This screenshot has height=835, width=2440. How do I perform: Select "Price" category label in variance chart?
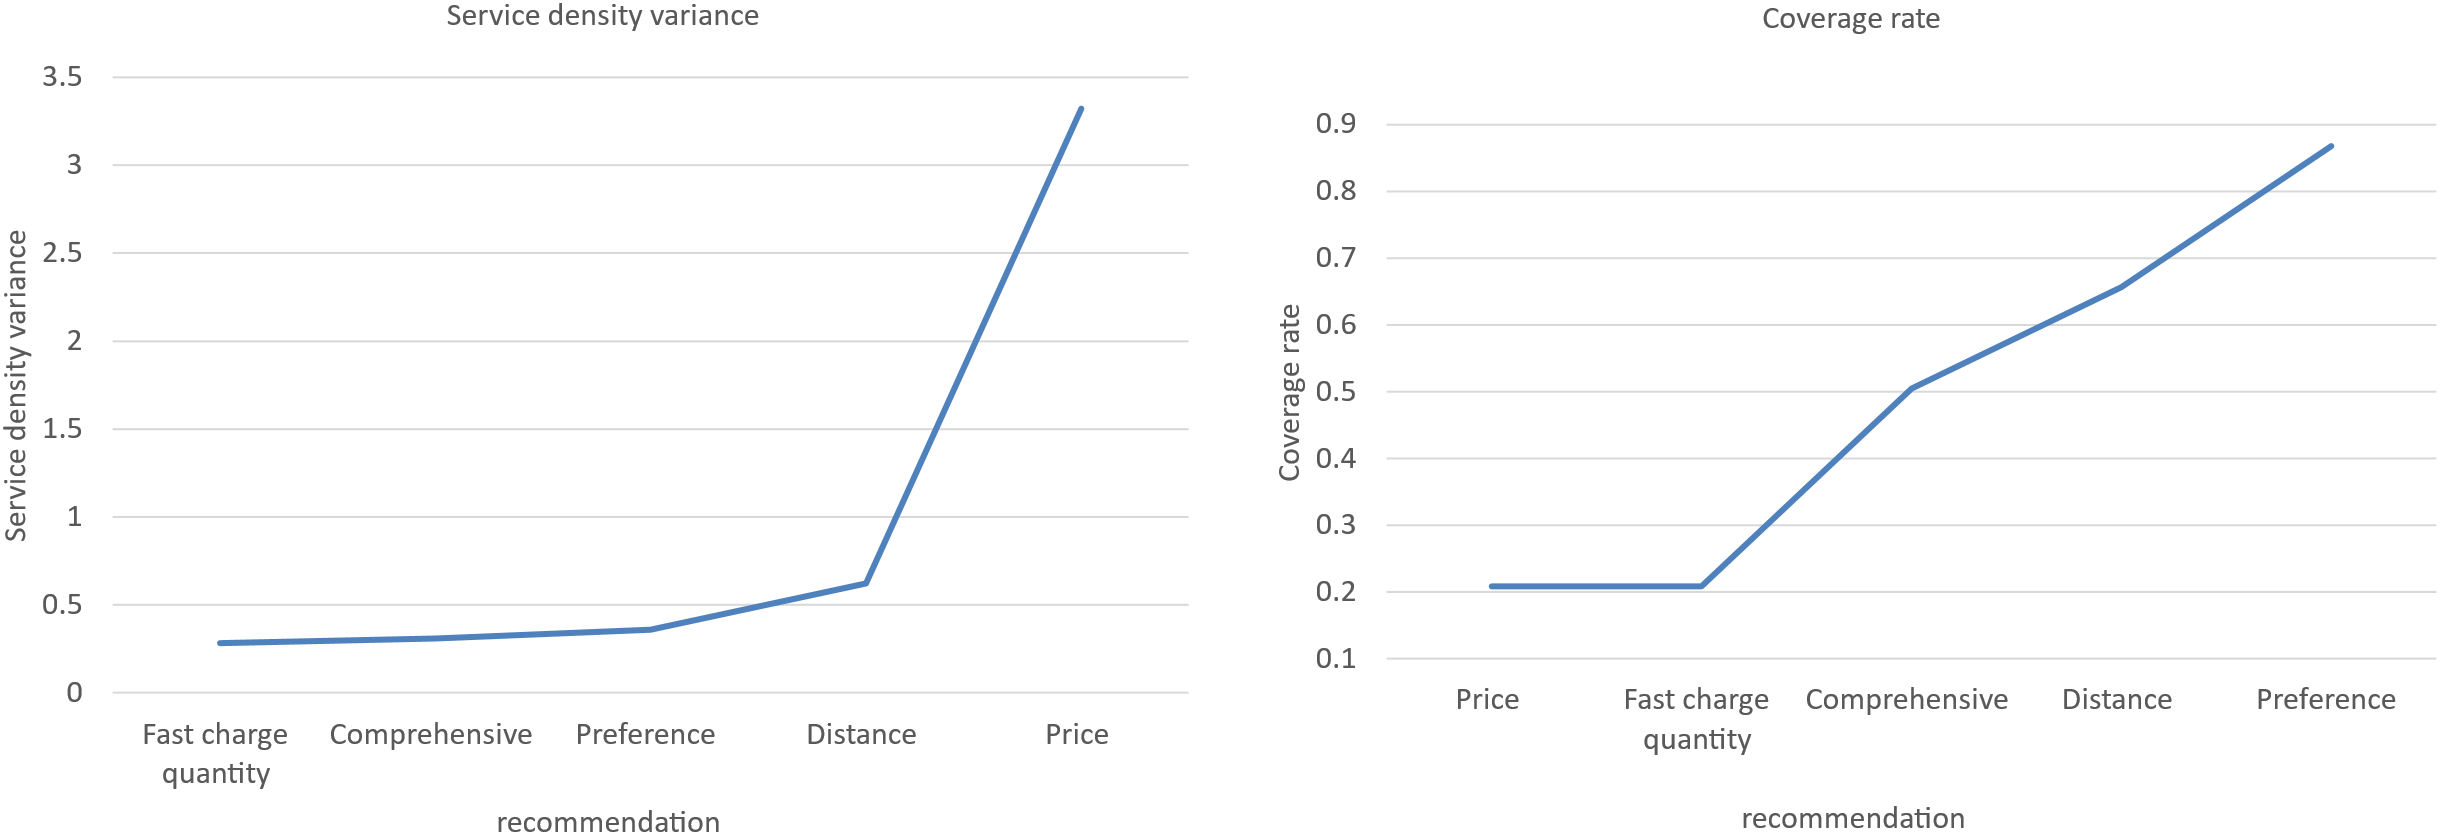point(1077,735)
